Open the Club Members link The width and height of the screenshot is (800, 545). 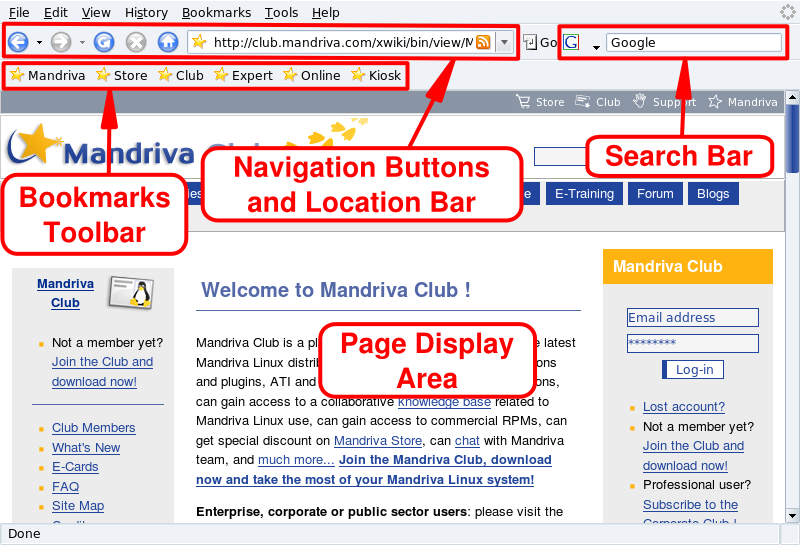93,428
